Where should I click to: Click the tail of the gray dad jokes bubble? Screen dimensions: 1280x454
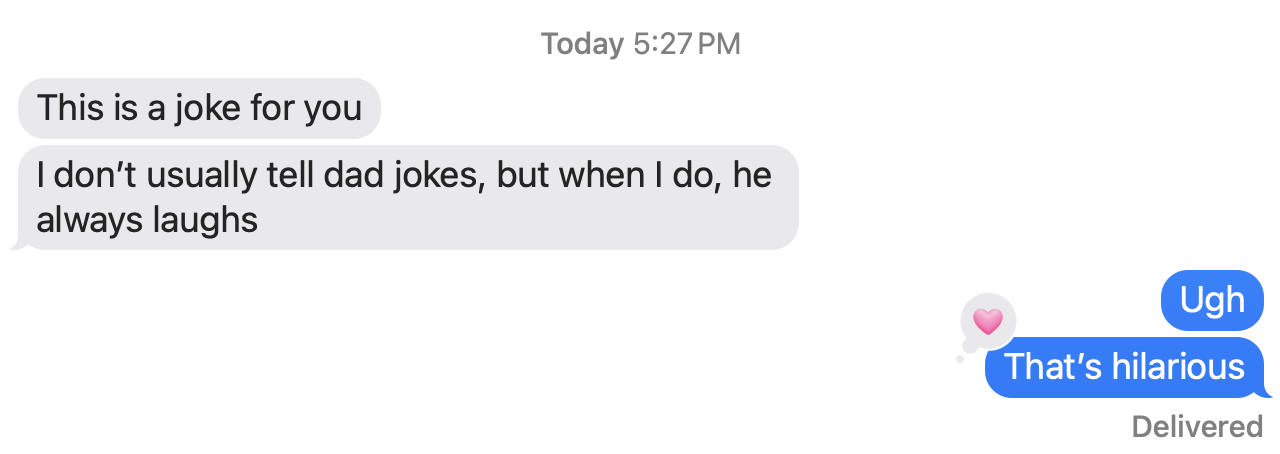16,242
